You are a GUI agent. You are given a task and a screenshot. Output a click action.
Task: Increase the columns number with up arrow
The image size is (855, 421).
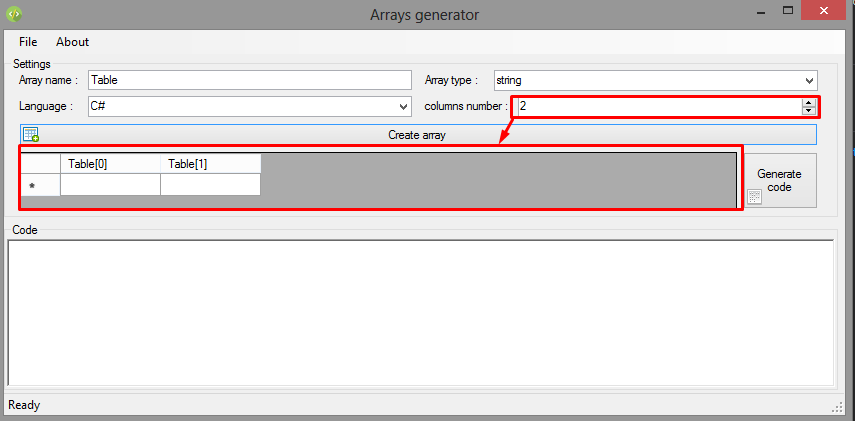[809, 103]
